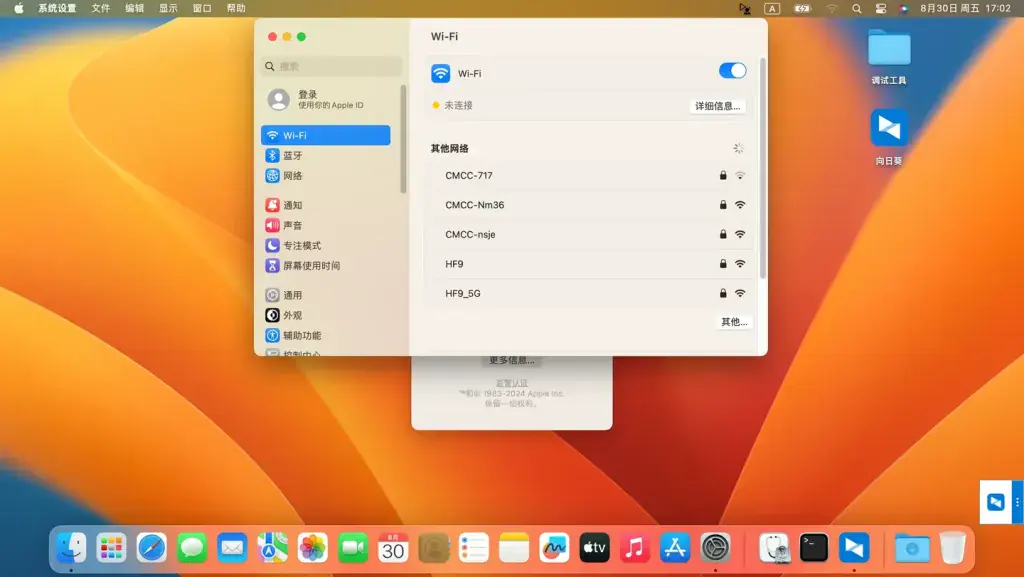The width and height of the screenshot is (1024, 577).
Task: Open Launchpad from the Dock
Action: pos(112,547)
